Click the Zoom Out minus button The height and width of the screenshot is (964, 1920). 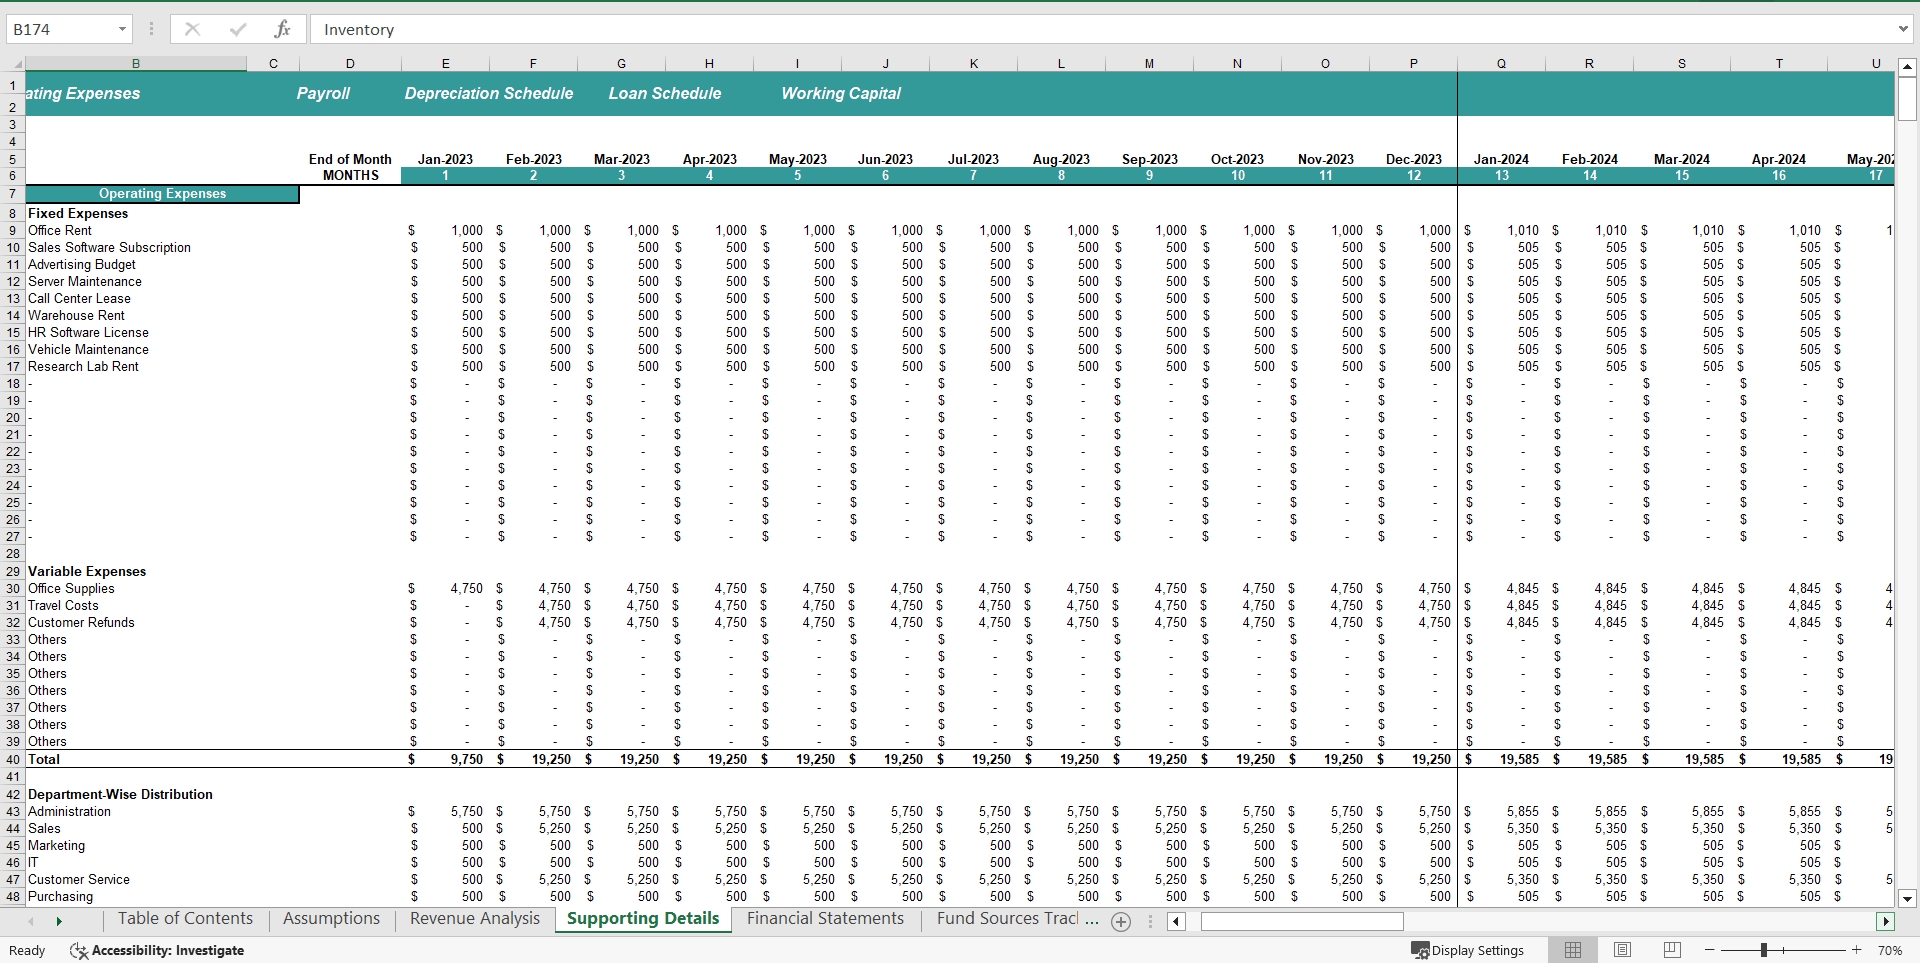(1709, 950)
